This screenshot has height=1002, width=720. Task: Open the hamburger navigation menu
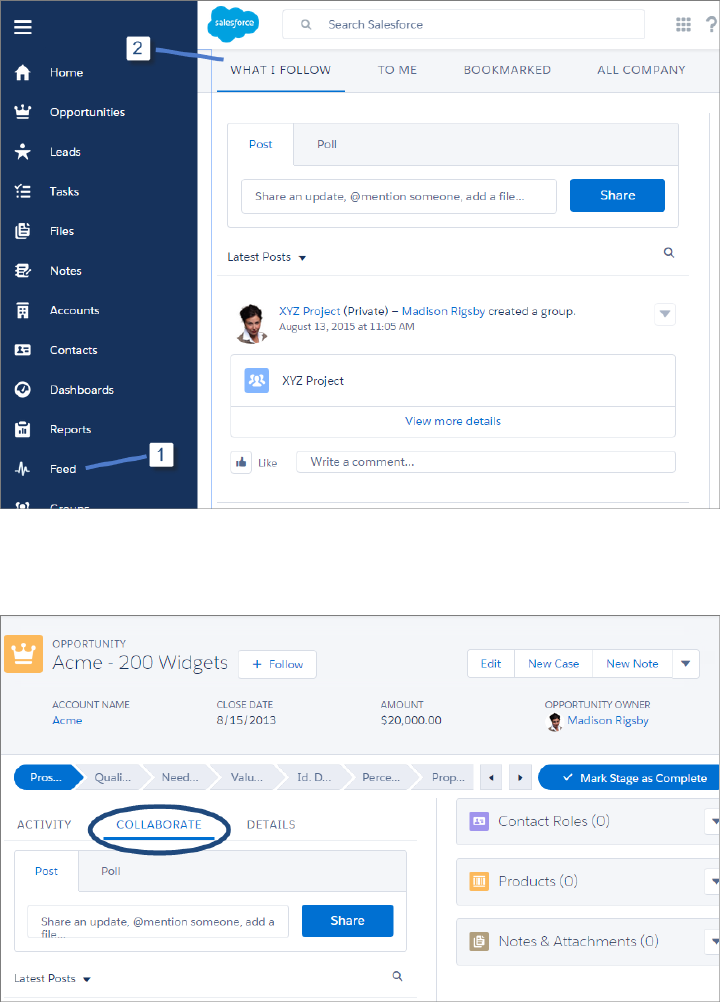tap(23, 27)
